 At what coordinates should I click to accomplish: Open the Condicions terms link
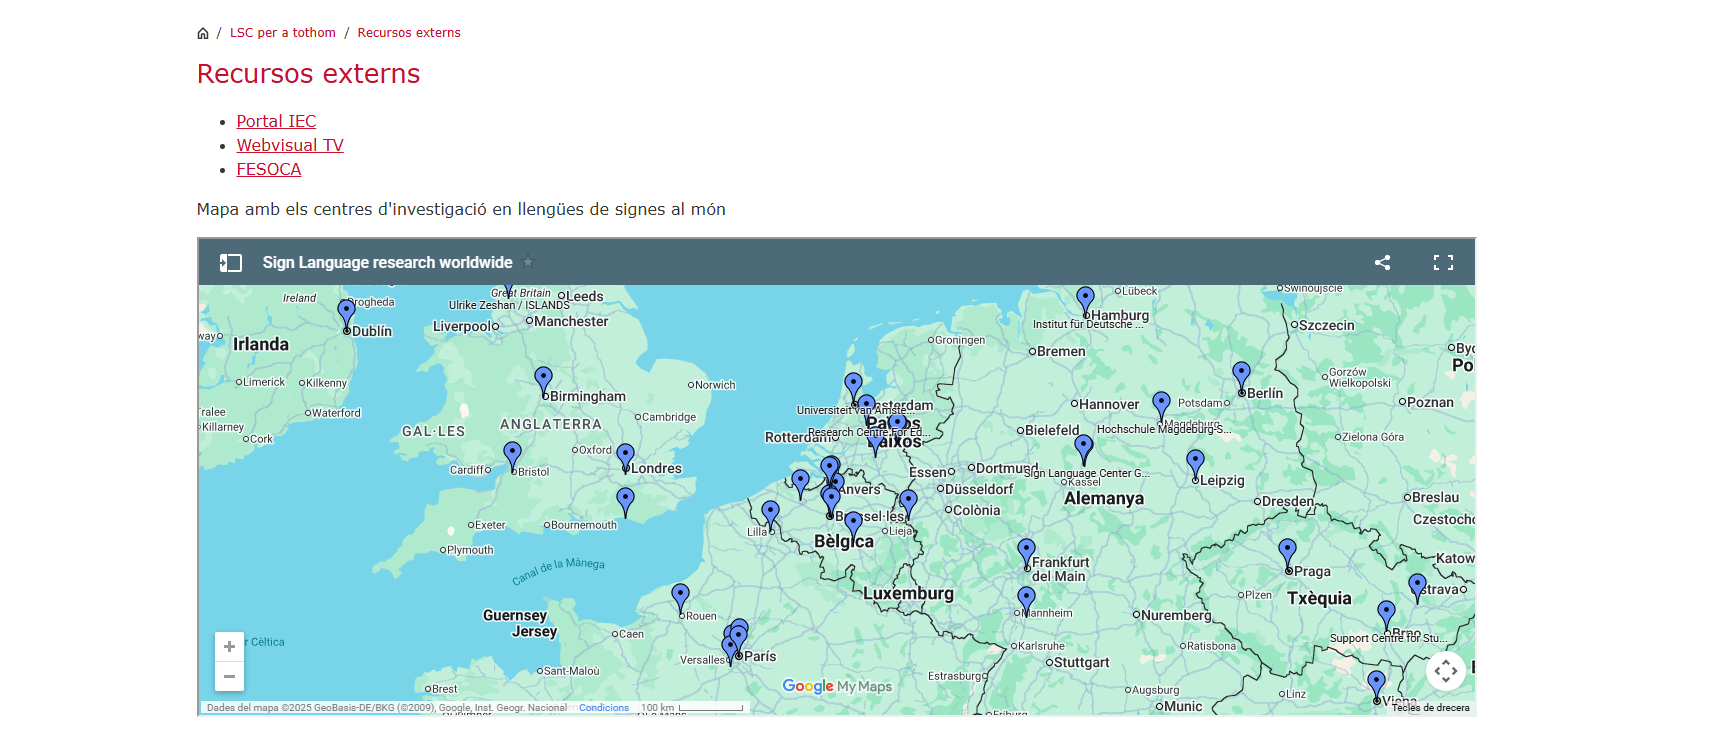(604, 708)
